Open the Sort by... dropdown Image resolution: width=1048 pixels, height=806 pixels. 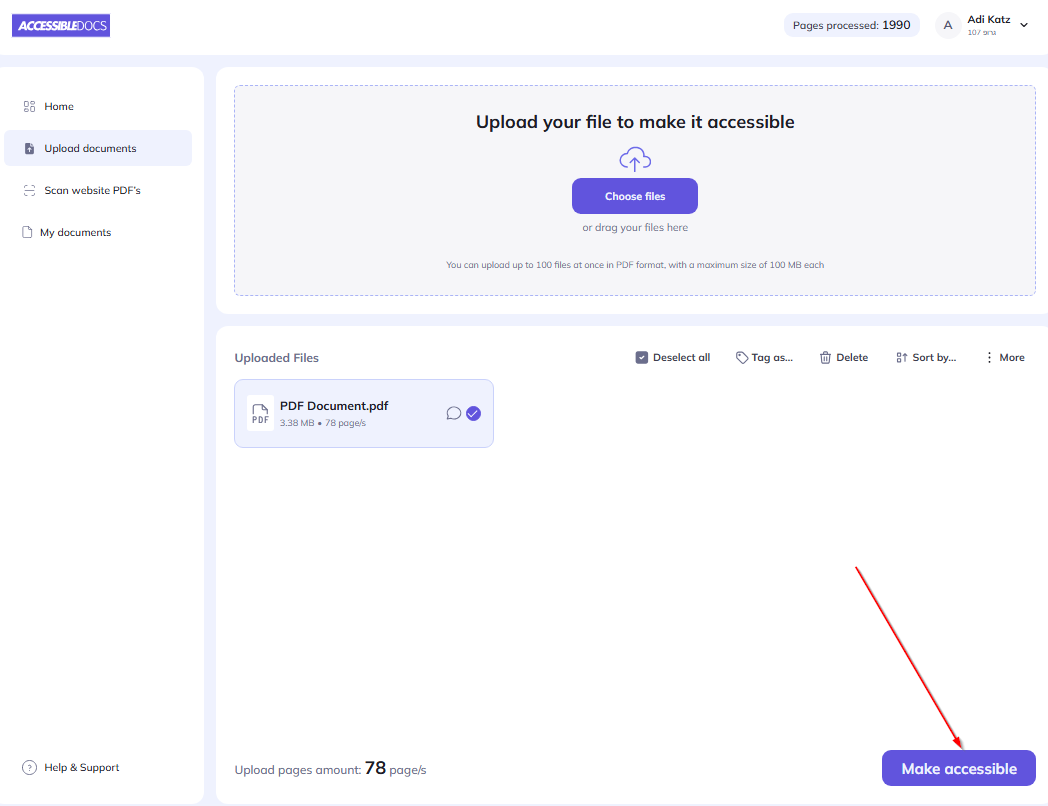coord(925,357)
